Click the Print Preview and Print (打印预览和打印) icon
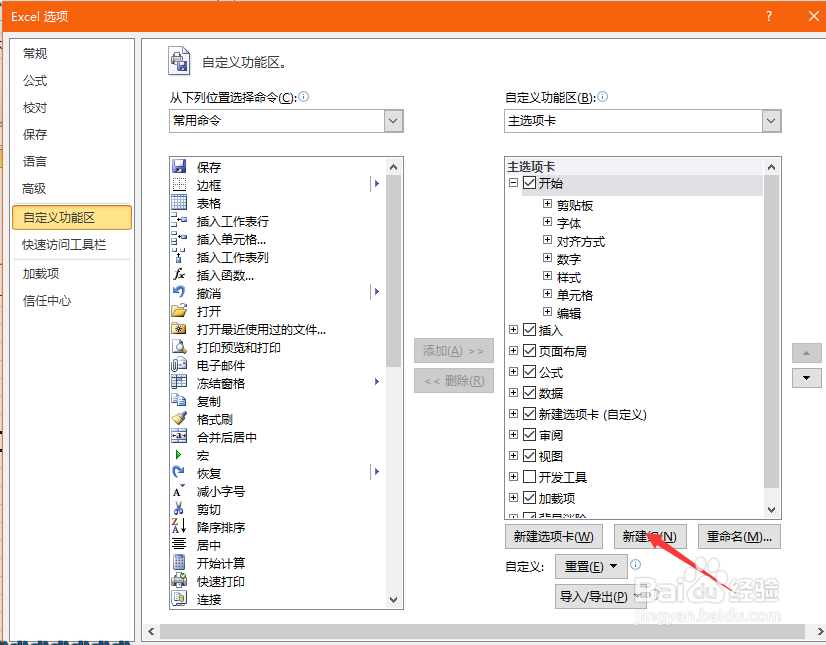This screenshot has width=826, height=645. pos(179,347)
